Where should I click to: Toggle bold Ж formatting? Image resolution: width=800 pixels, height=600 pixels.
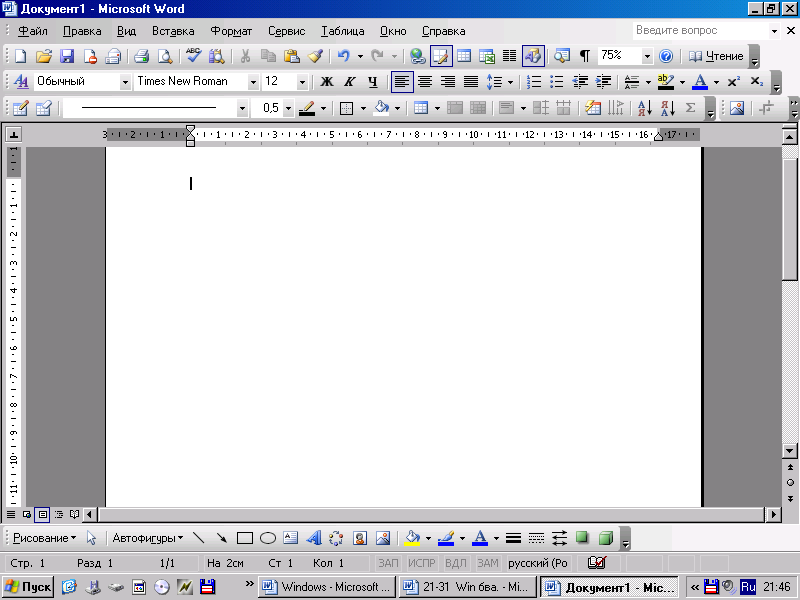click(327, 82)
